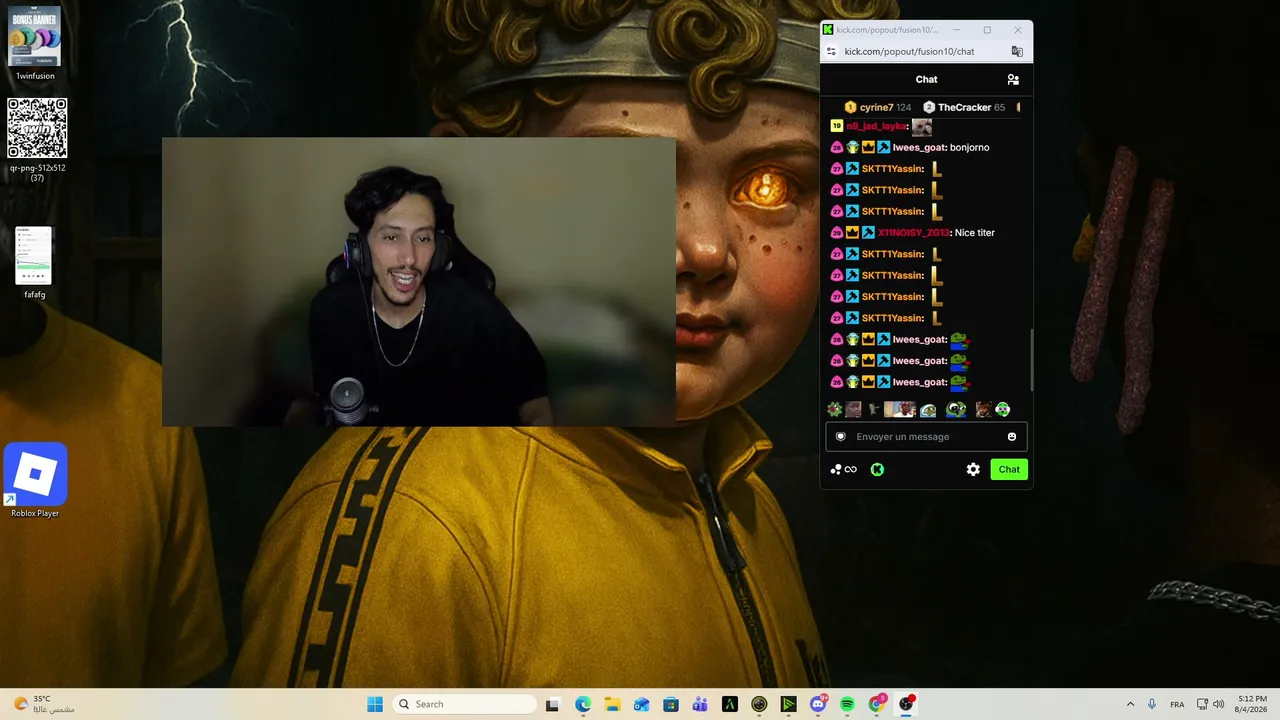Click username X11NOISY_ZG13 in chat

913,233
